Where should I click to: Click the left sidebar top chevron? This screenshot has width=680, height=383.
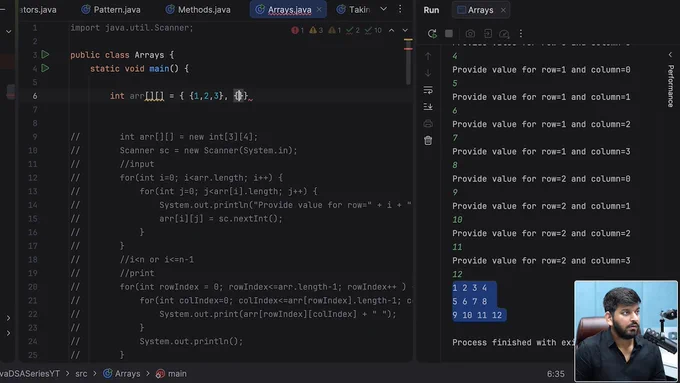[9, 32]
